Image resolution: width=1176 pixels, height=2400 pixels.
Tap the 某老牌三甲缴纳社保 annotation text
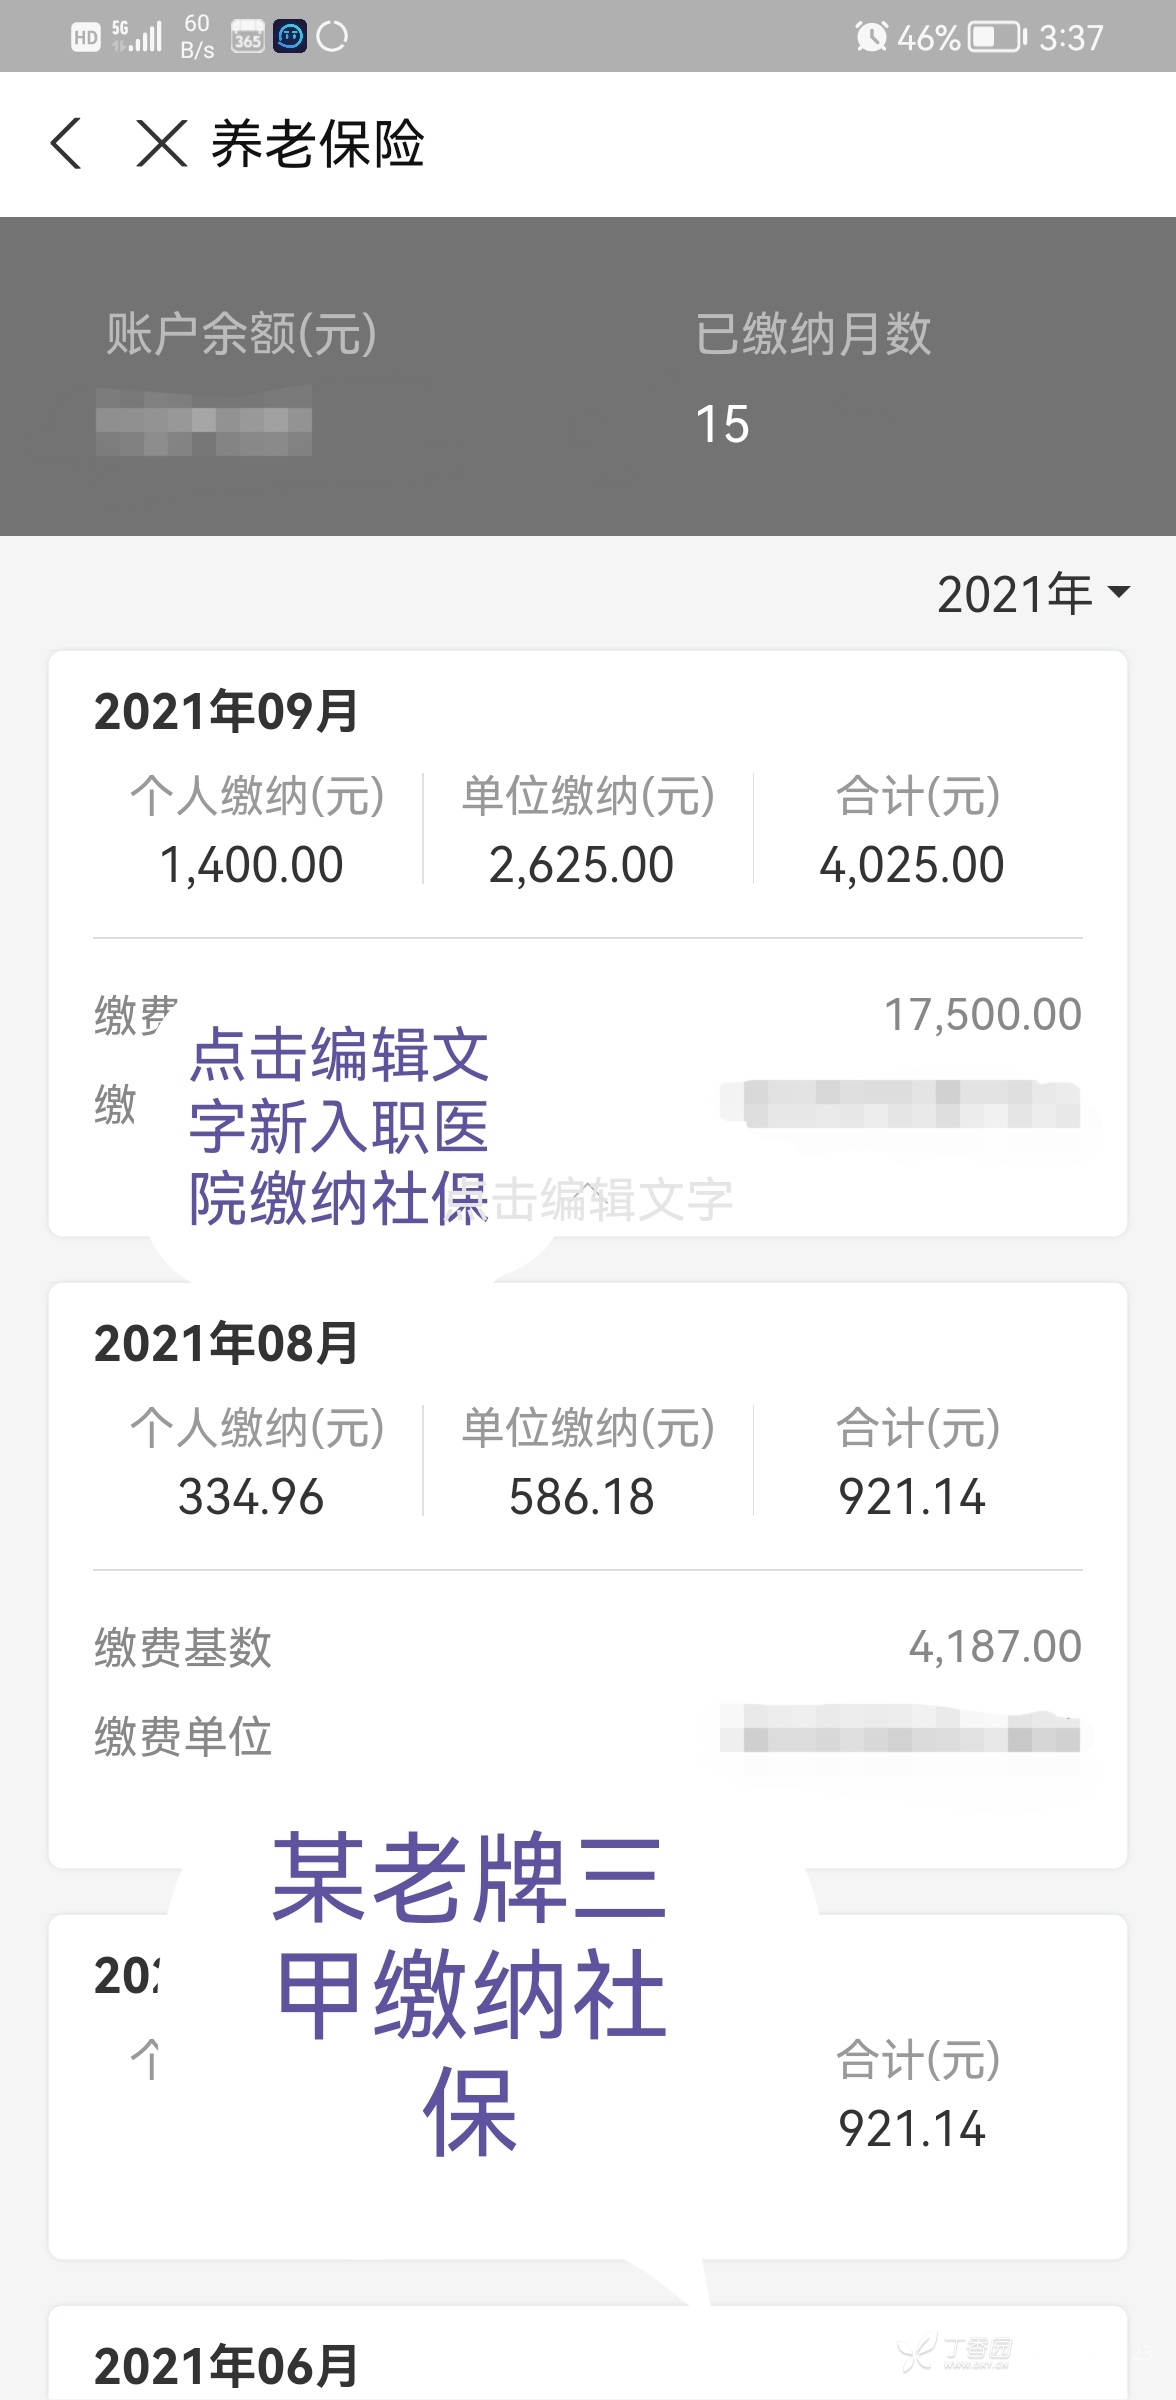pyautogui.click(x=470, y=1990)
